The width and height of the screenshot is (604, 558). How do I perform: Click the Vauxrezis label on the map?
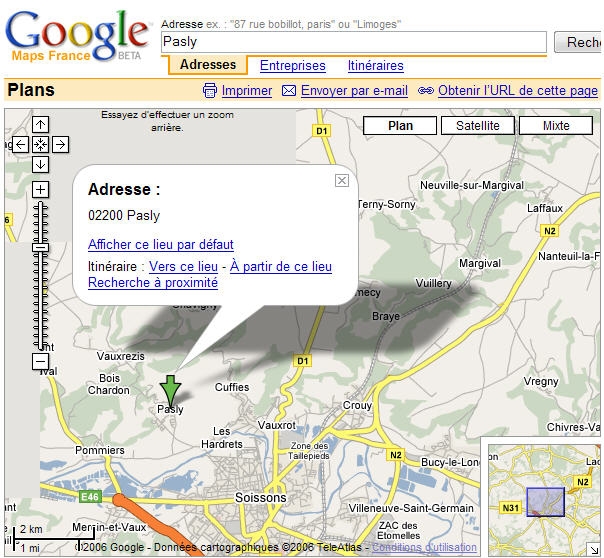pyautogui.click(x=121, y=356)
